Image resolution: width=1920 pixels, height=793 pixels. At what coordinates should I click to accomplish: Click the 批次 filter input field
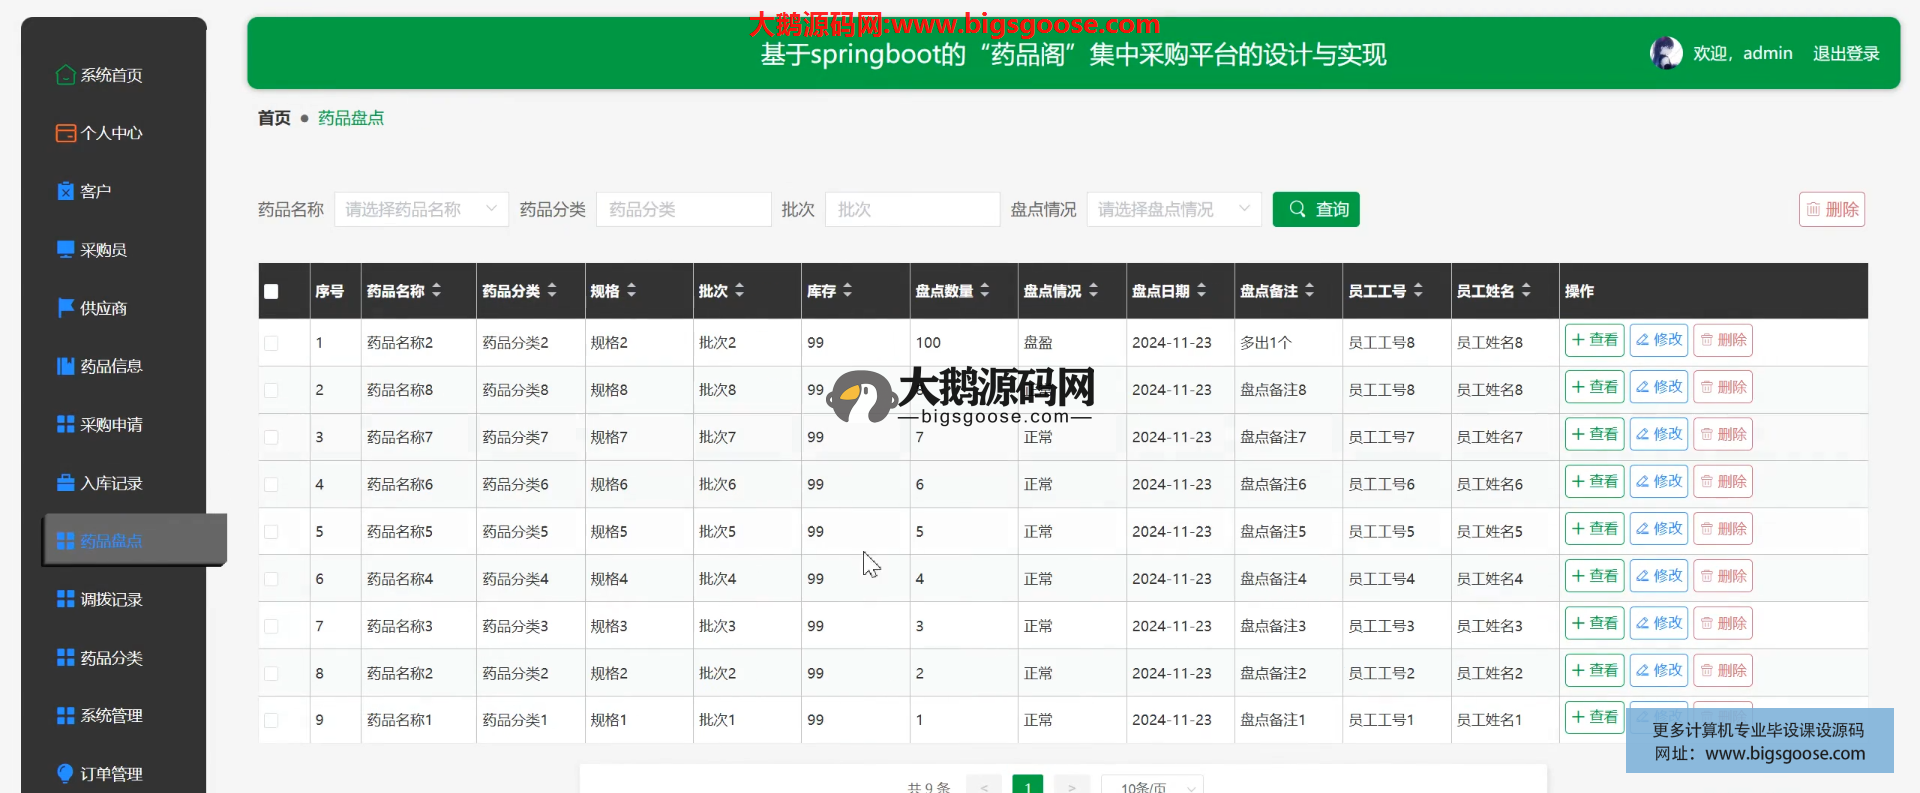pyautogui.click(x=911, y=209)
